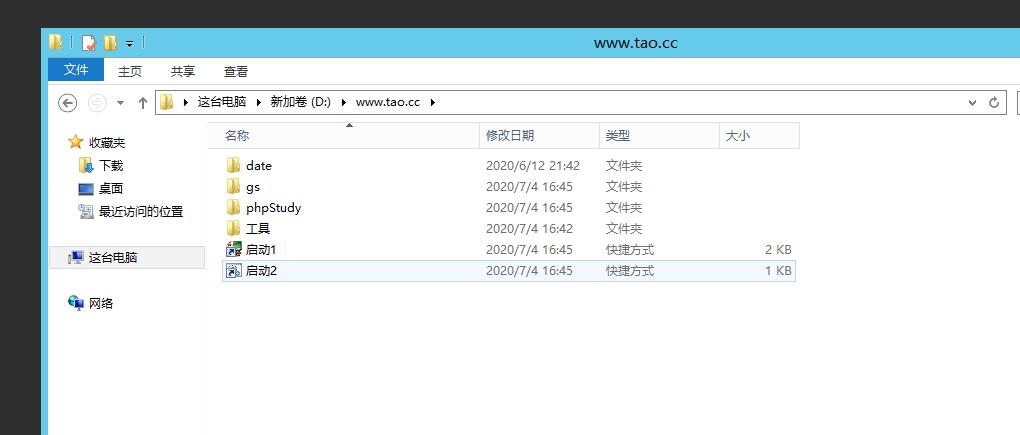Select 这台电脑 in the navigation pane
This screenshot has width=1020, height=435.
112,258
